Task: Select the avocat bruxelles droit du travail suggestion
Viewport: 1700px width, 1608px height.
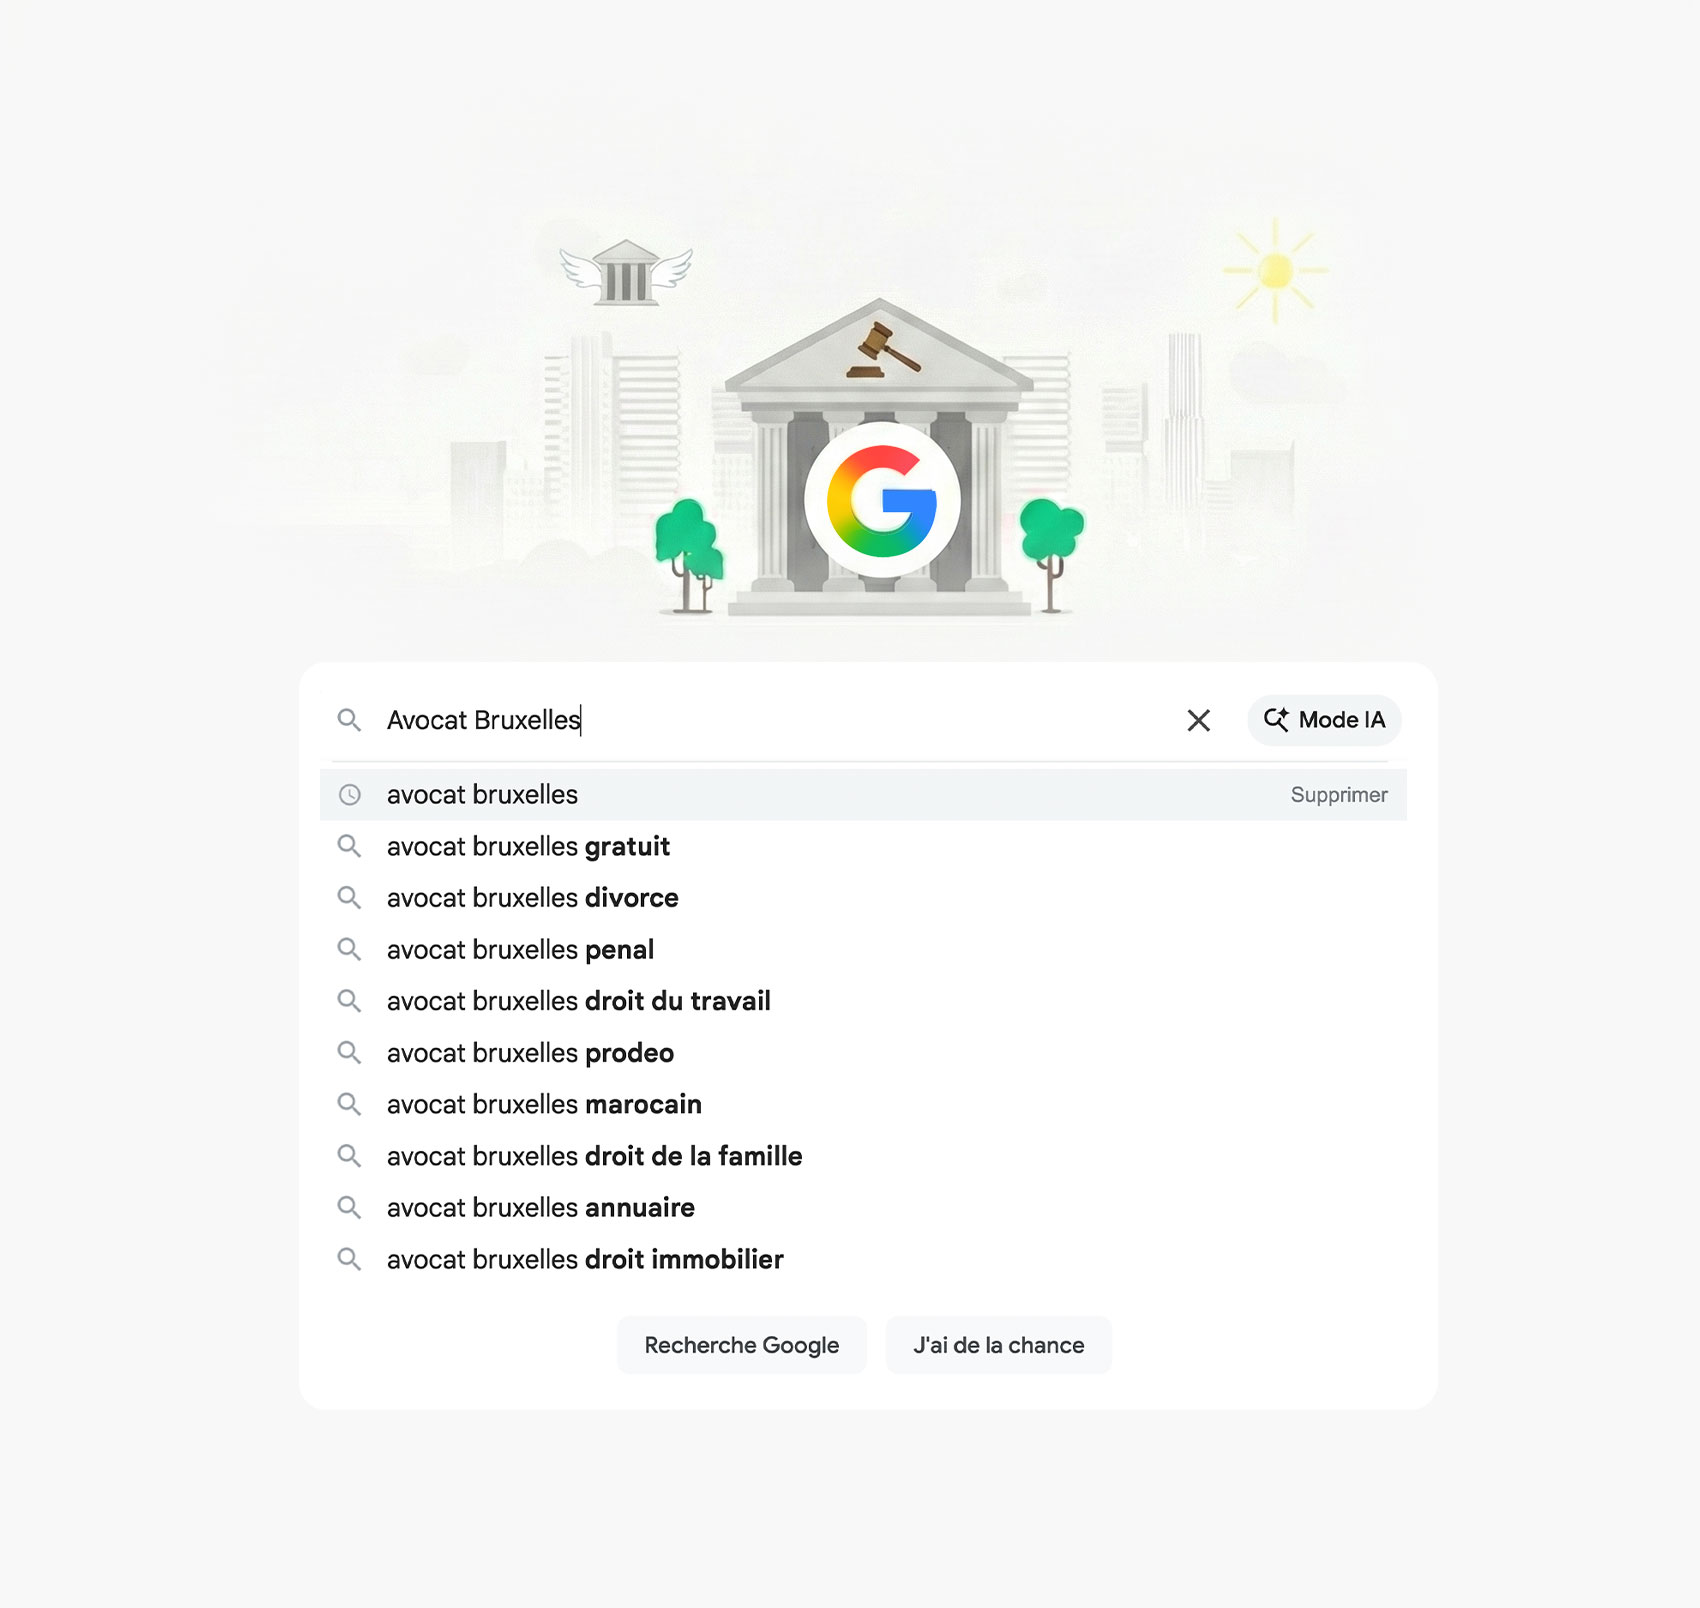Action: (x=578, y=1001)
